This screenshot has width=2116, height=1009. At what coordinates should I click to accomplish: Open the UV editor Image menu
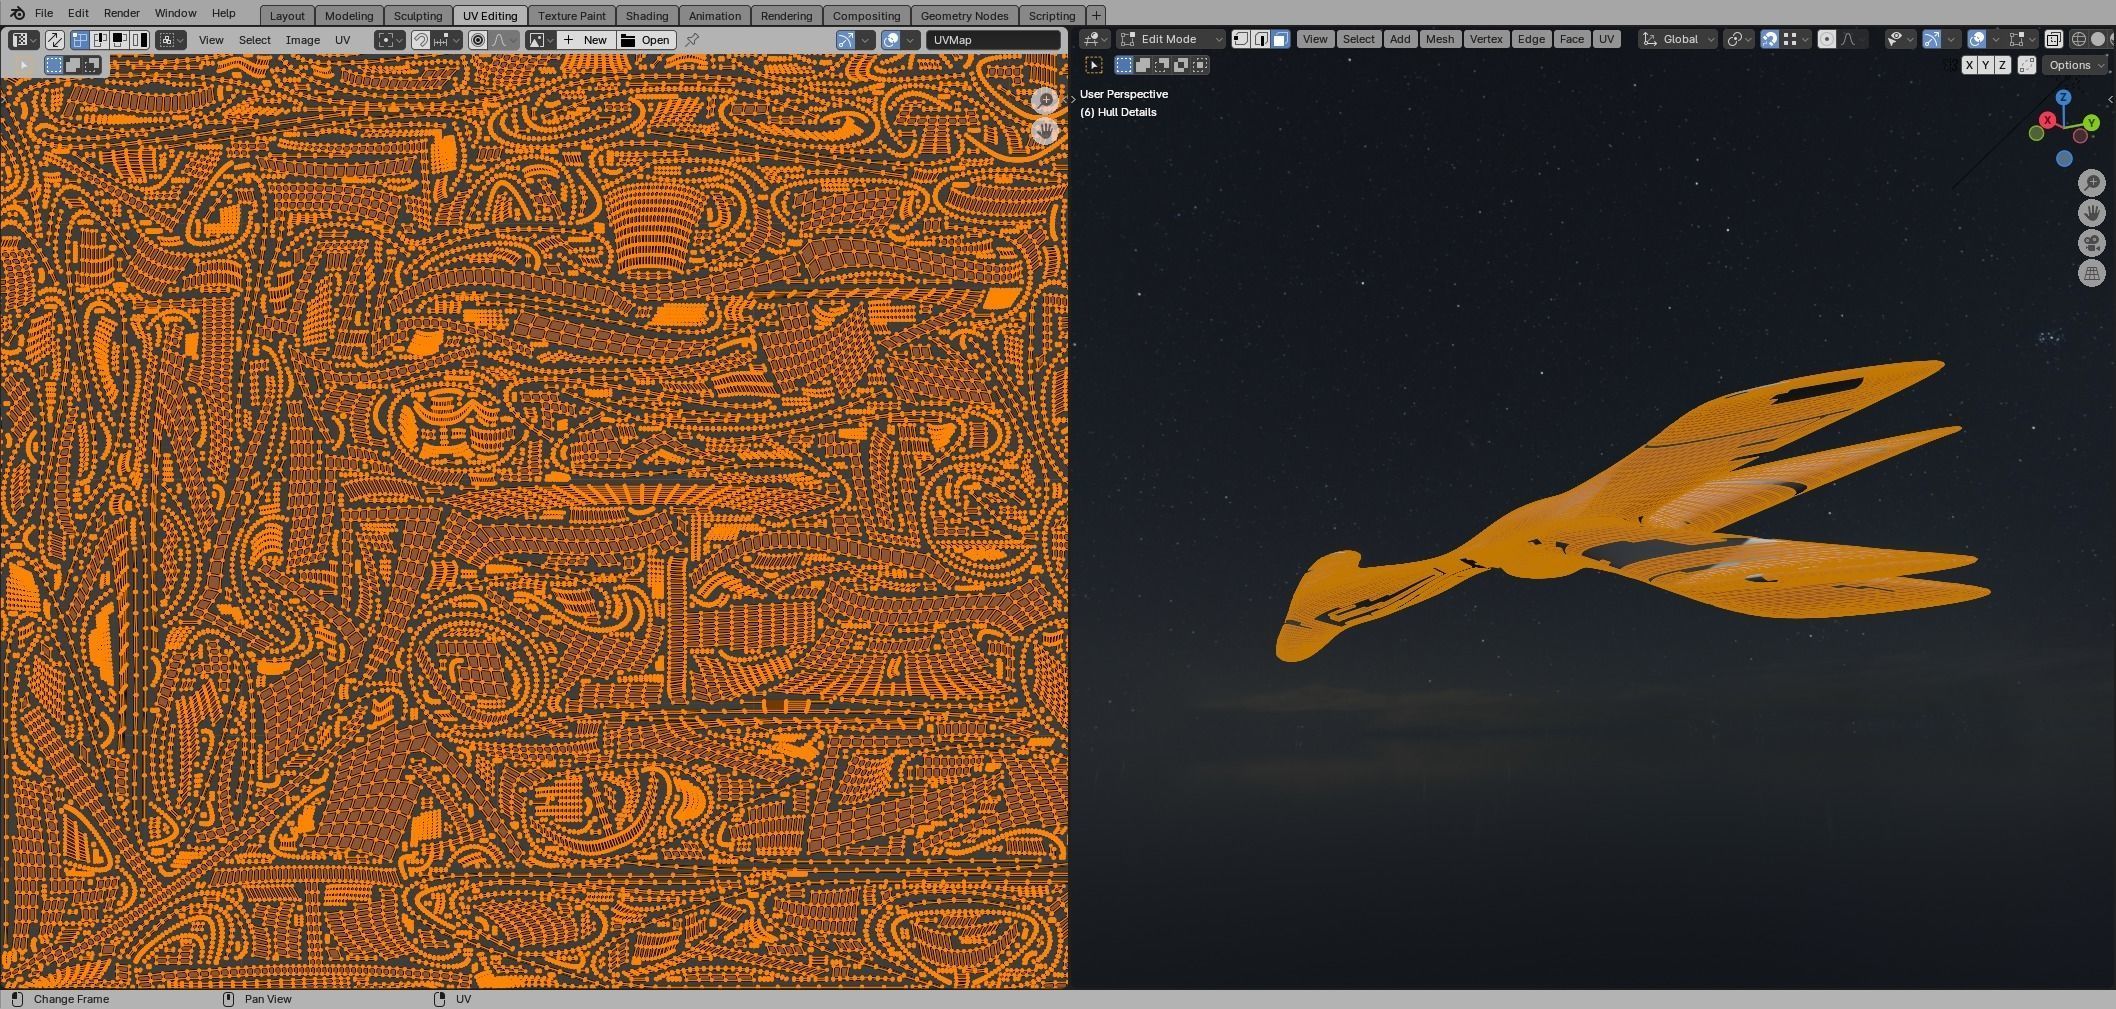[303, 40]
